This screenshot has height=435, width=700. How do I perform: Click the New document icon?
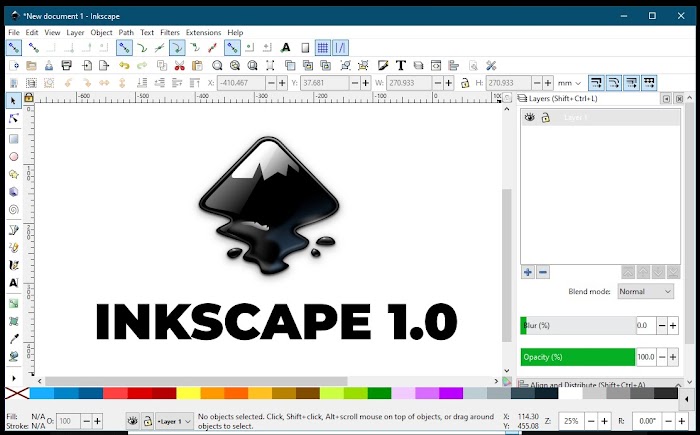14,66
